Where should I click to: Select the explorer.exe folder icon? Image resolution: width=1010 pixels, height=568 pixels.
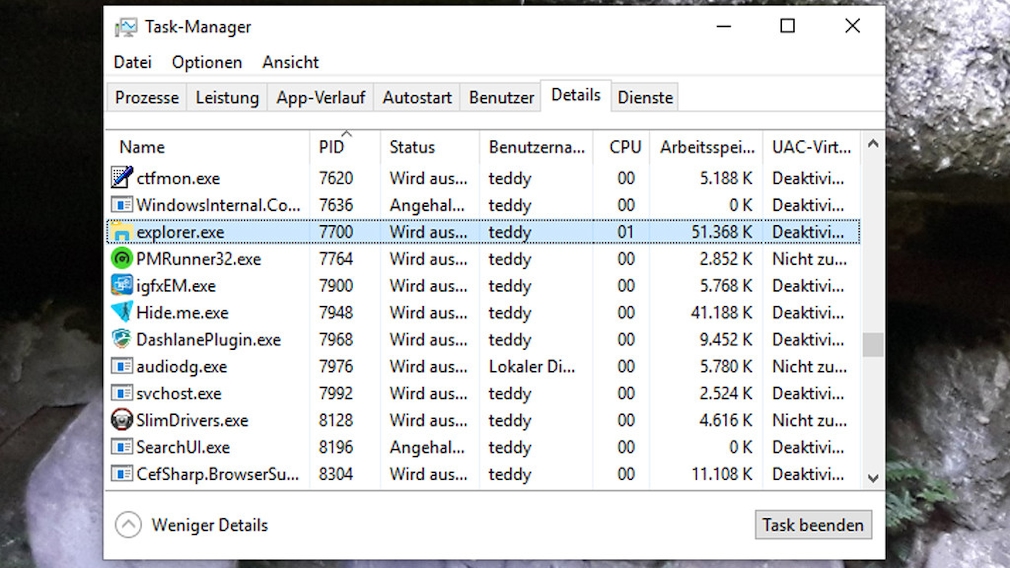[121, 232]
